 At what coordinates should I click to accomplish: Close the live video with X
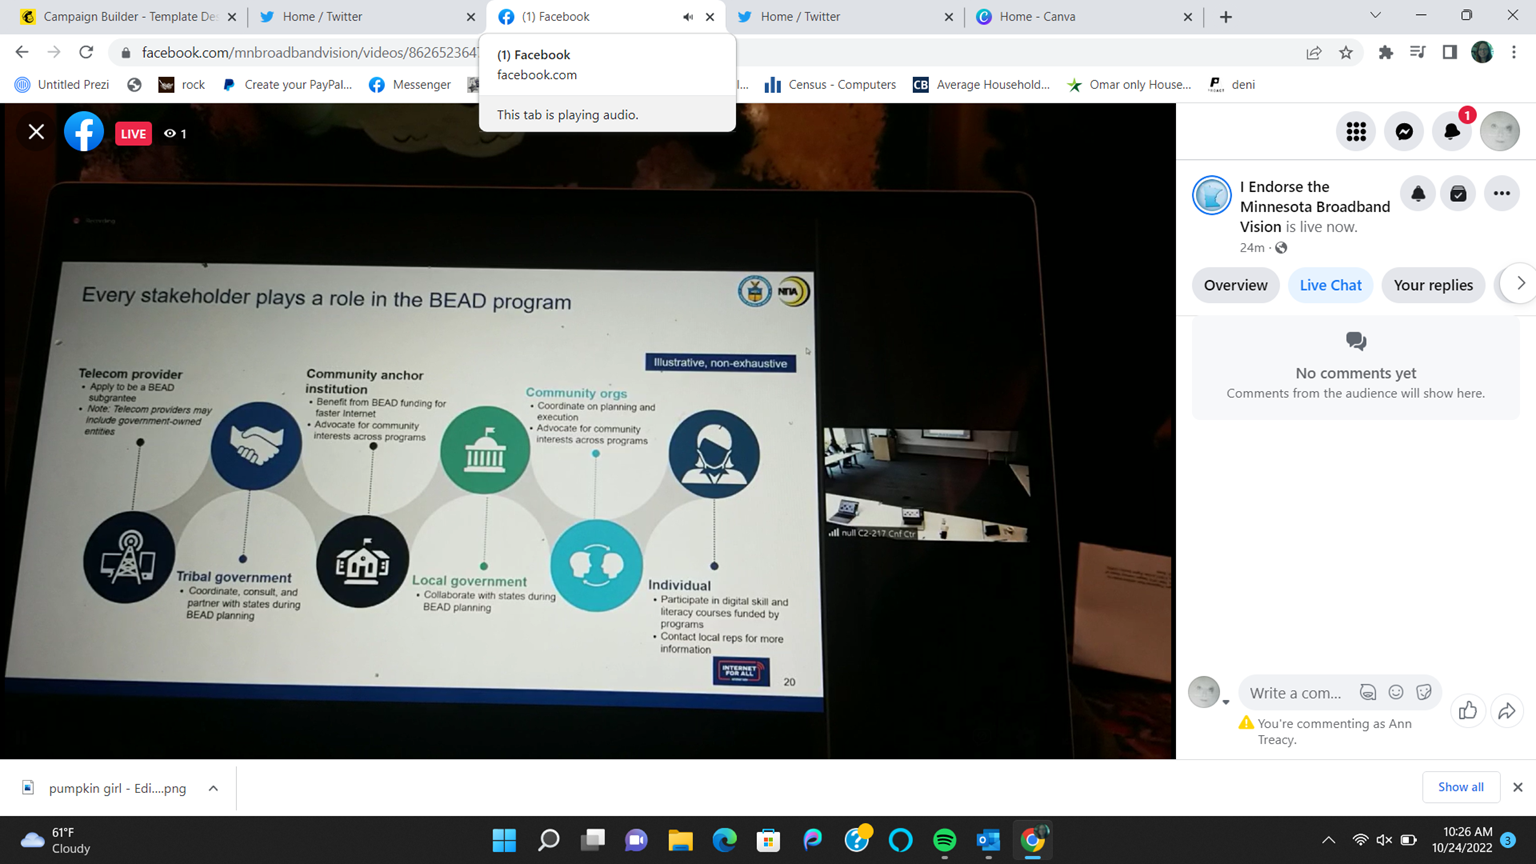pos(36,132)
